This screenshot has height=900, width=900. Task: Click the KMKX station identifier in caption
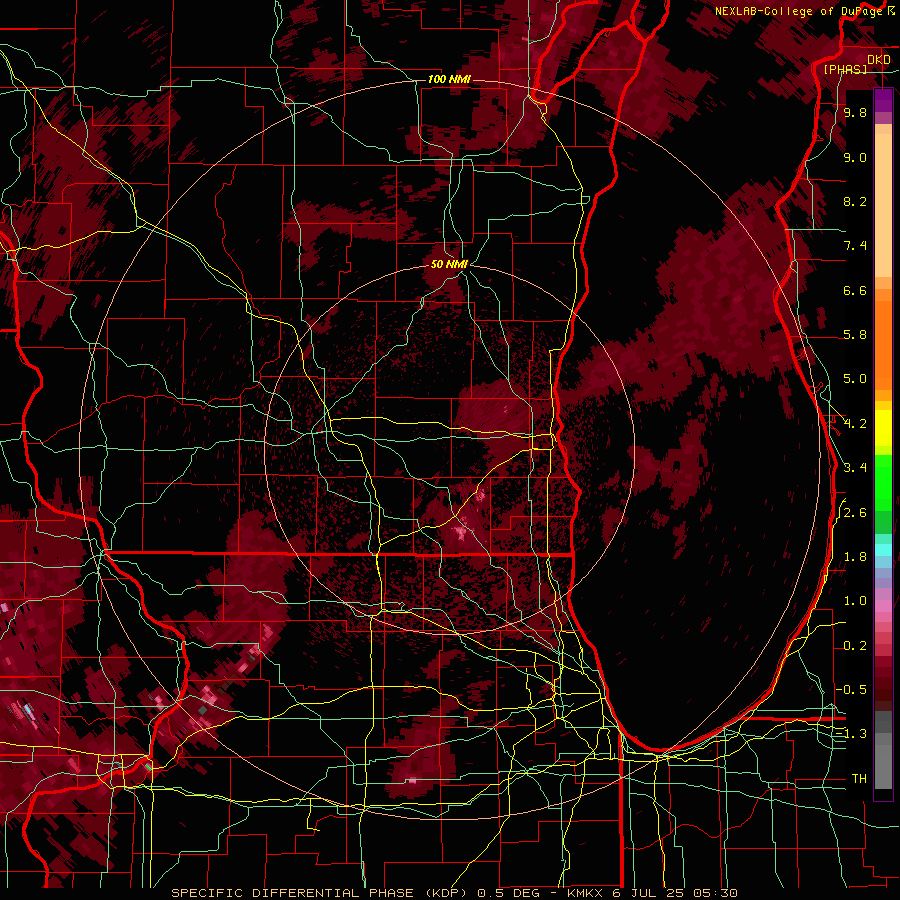pyautogui.click(x=587, y=893)
